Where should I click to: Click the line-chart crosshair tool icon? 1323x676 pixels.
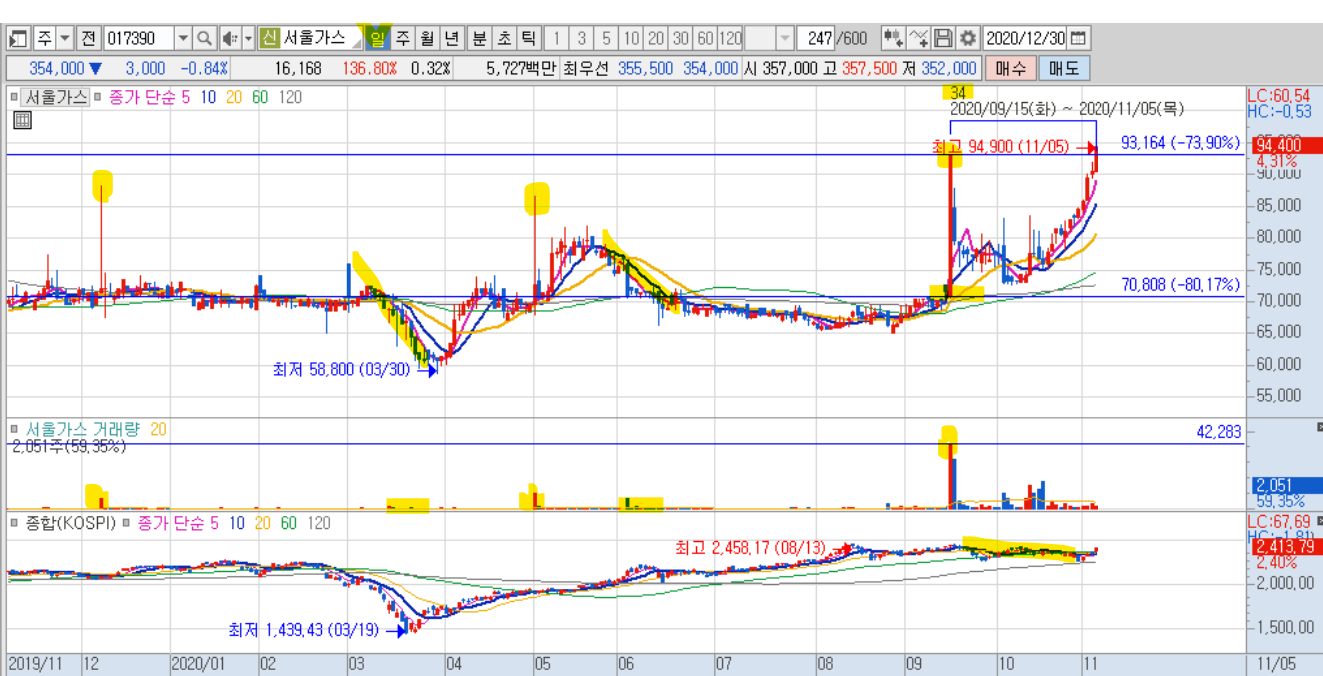click(x=919, y=38)
